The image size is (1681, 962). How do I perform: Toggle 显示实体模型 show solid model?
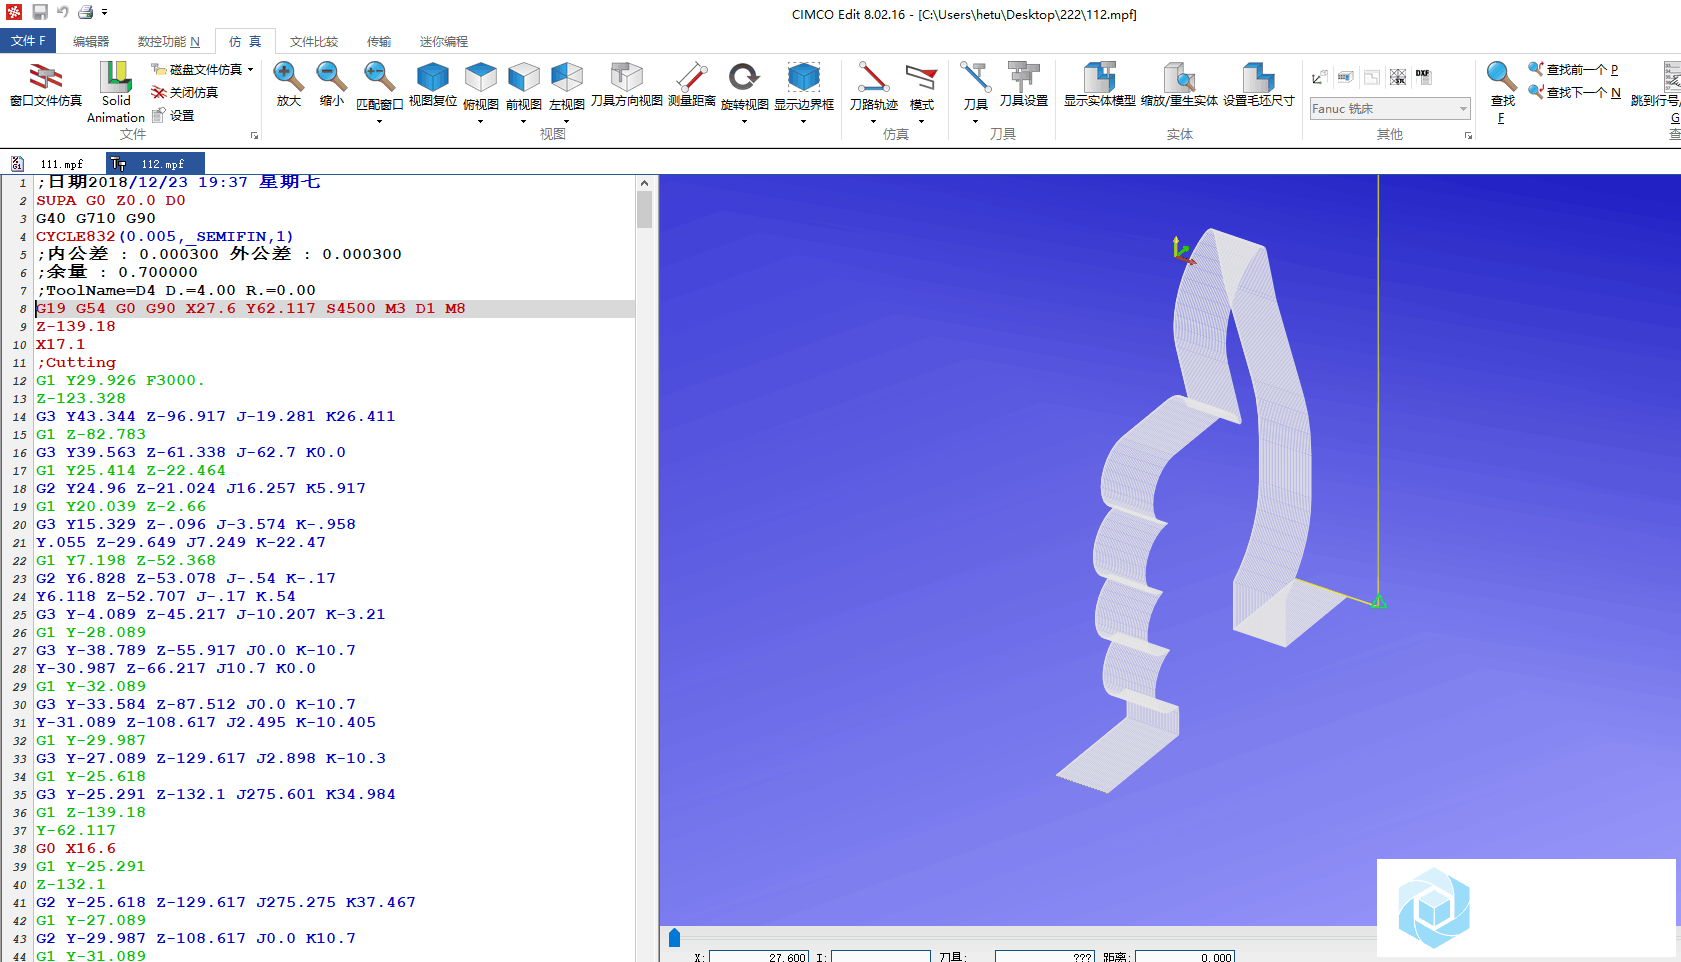[1100, 85]
